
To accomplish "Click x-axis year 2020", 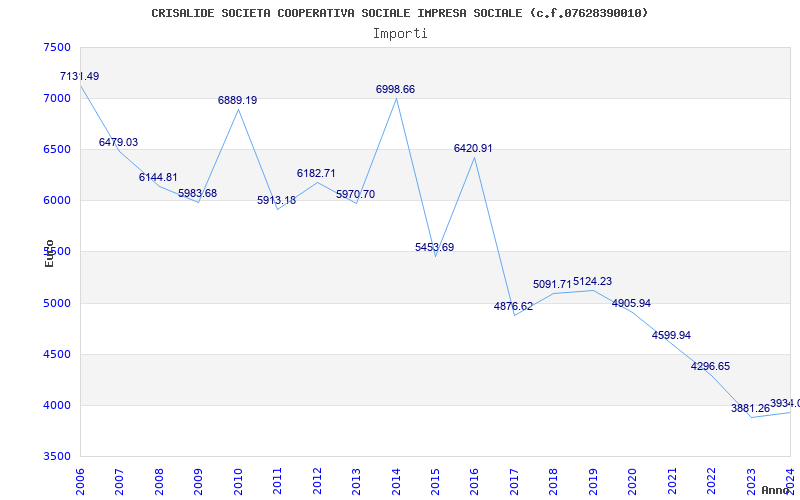I will pyautogui.click(x=633, y=481).
